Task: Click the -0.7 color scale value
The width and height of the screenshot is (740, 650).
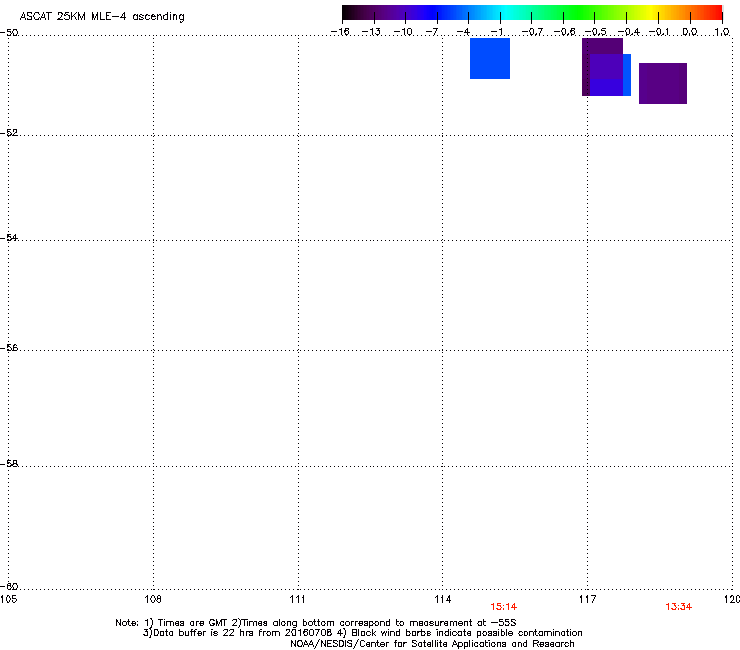Action: 532,32
